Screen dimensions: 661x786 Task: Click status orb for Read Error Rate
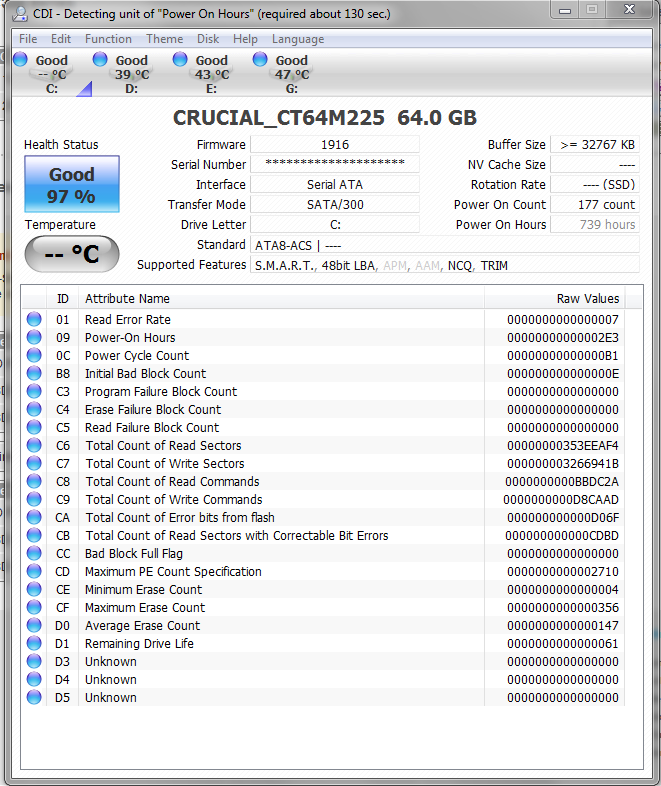click(x=35, y=320)
